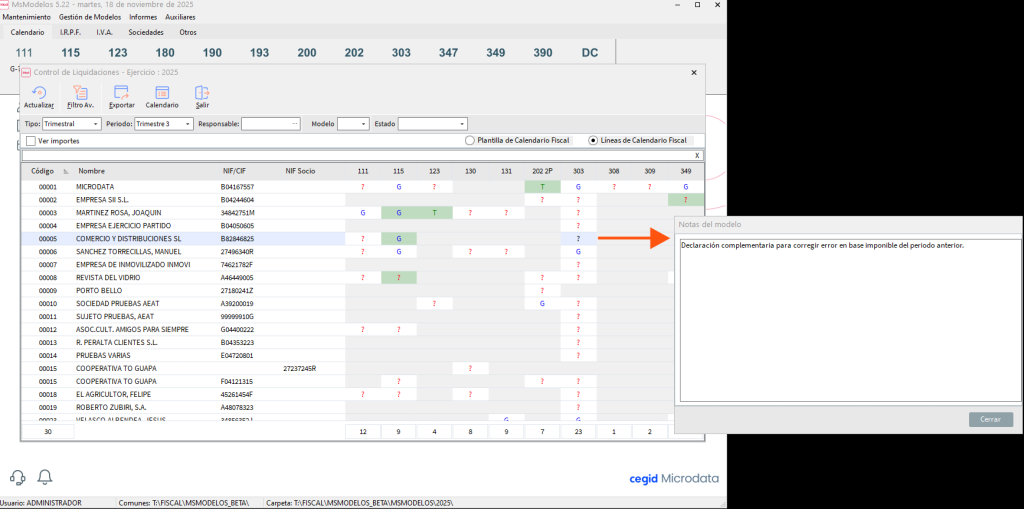Open the Periodo dropdown
1024x509 pixels.
pos(188,124)
